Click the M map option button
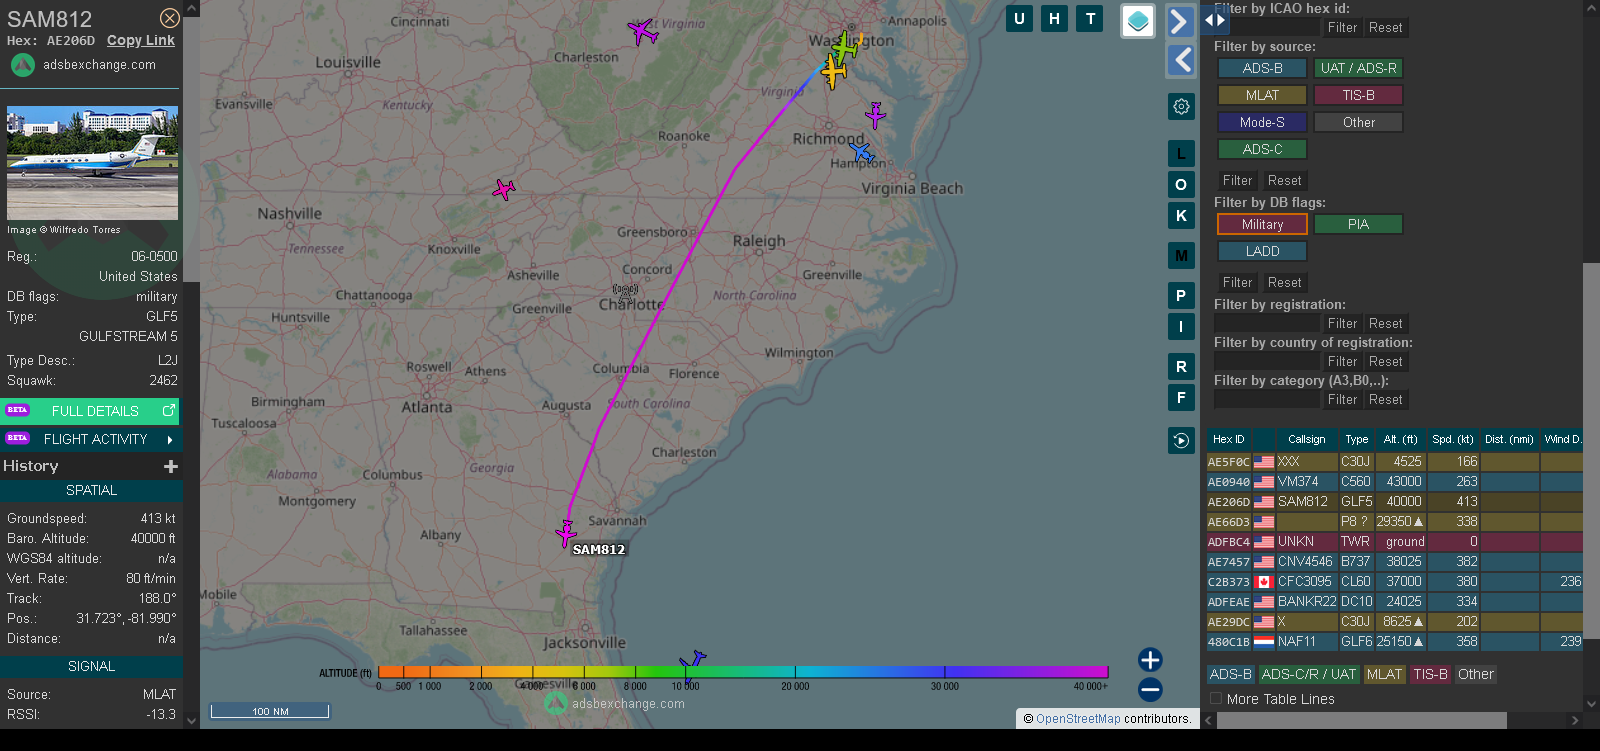Image resolution: width=1600 pixels, height=751 pixels. pyautogui.click(x=1181, y=256)
